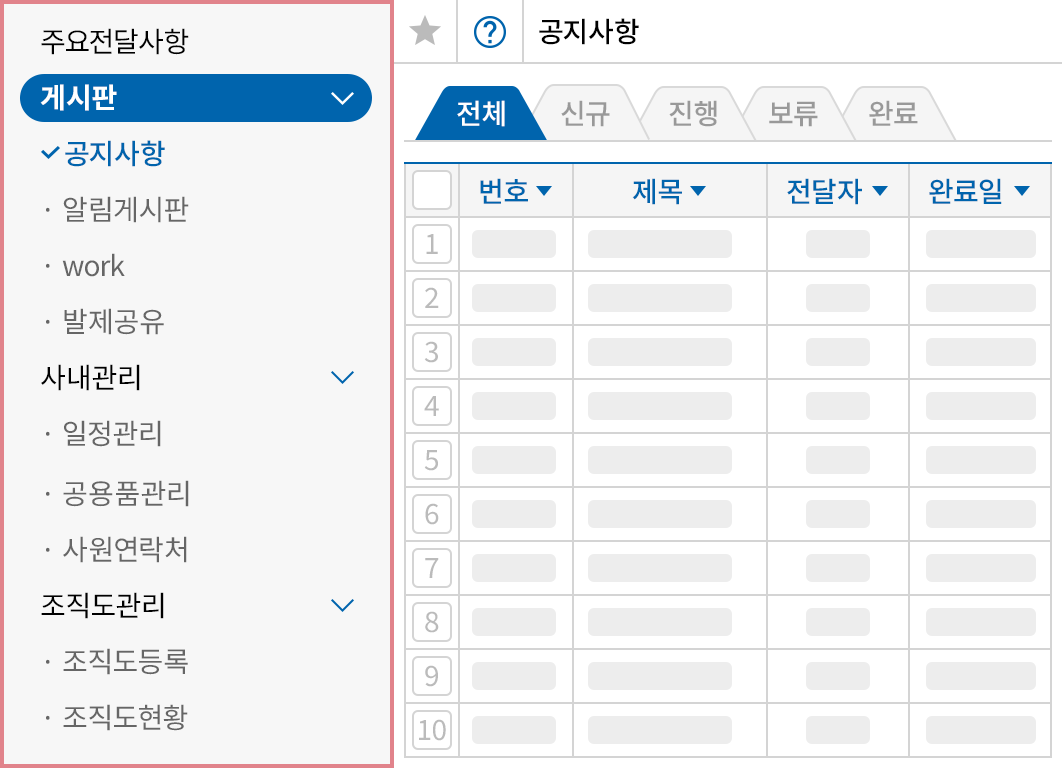The image size is (1062, 768).
Task: Collapse the 게시판 section chevron
Action: pos(342,98)
